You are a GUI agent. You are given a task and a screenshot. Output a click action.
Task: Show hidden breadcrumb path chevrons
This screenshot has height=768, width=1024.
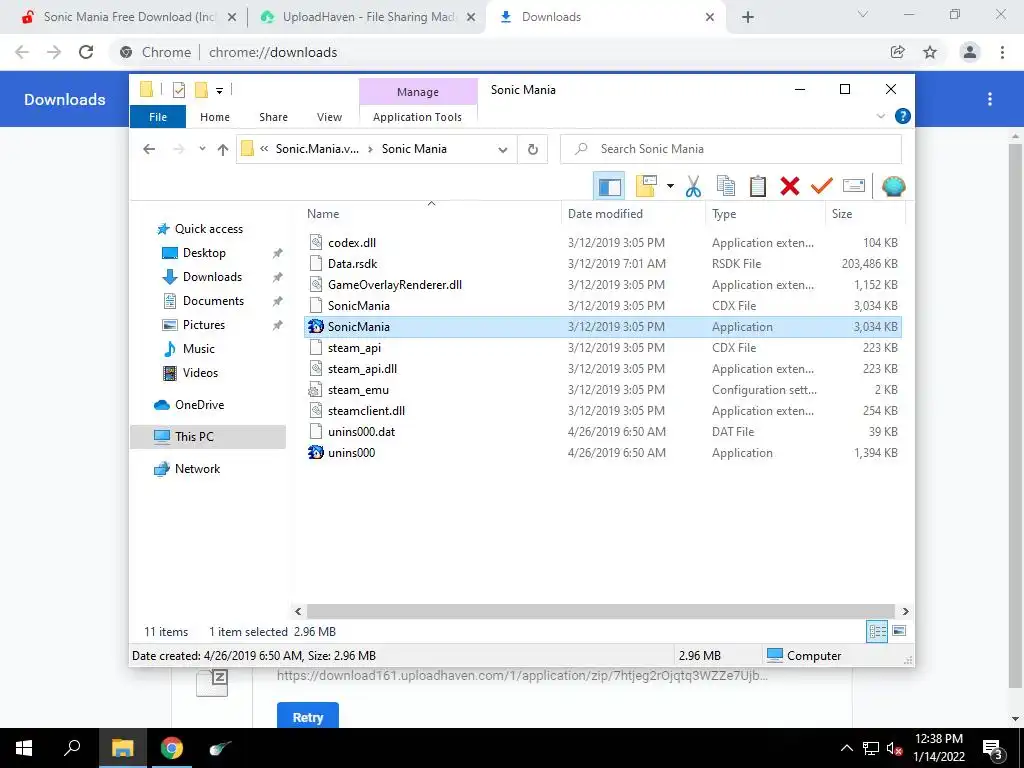click(264, 149)
